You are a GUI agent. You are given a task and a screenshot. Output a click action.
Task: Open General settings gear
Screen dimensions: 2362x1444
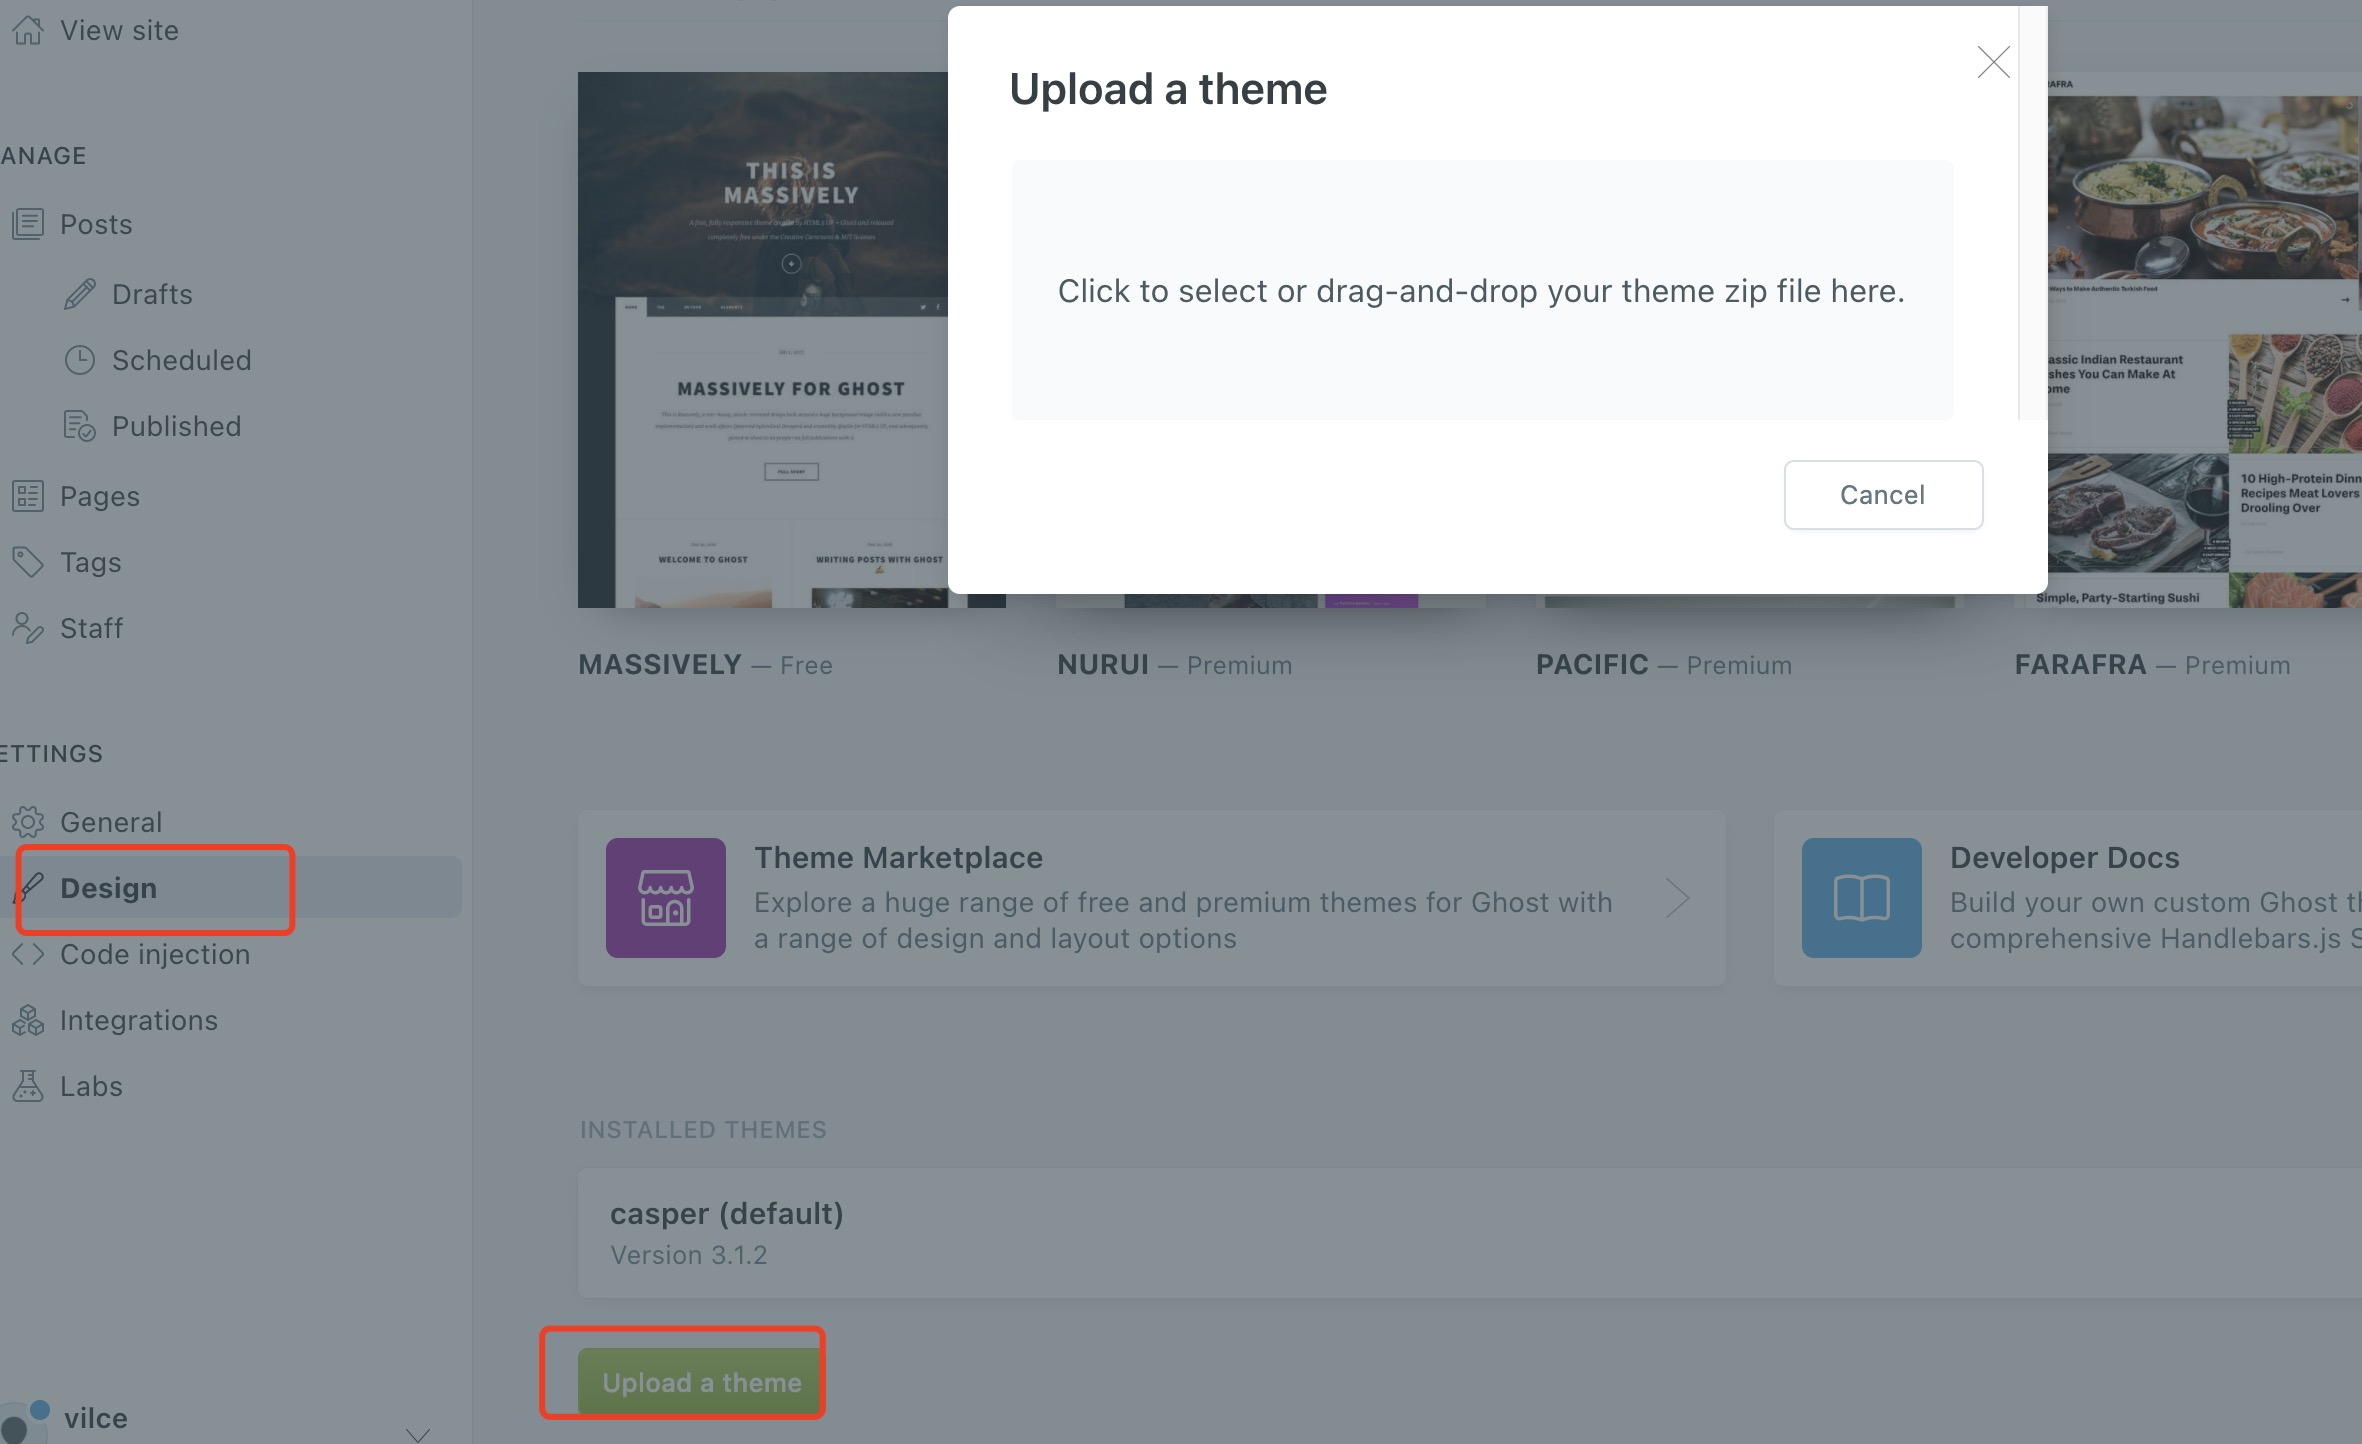28,821
